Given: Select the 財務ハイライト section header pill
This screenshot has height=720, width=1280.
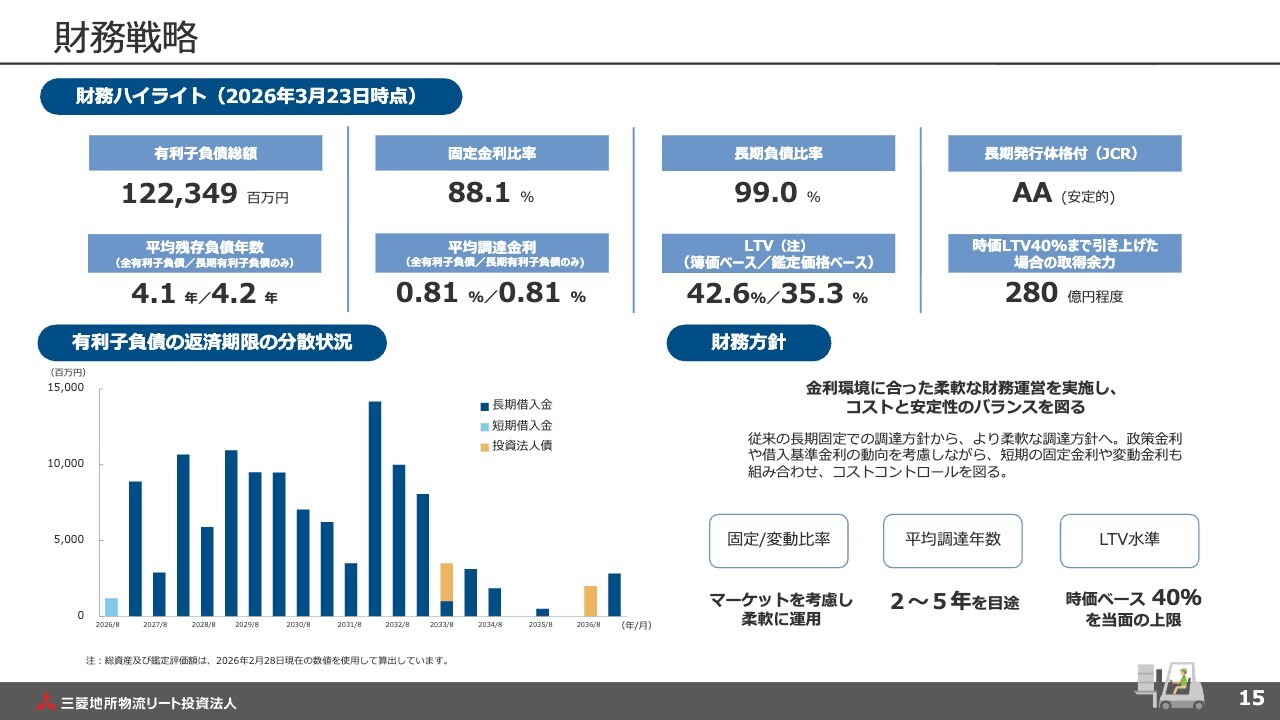Looking at the screenshot, I should coord(250,97).
